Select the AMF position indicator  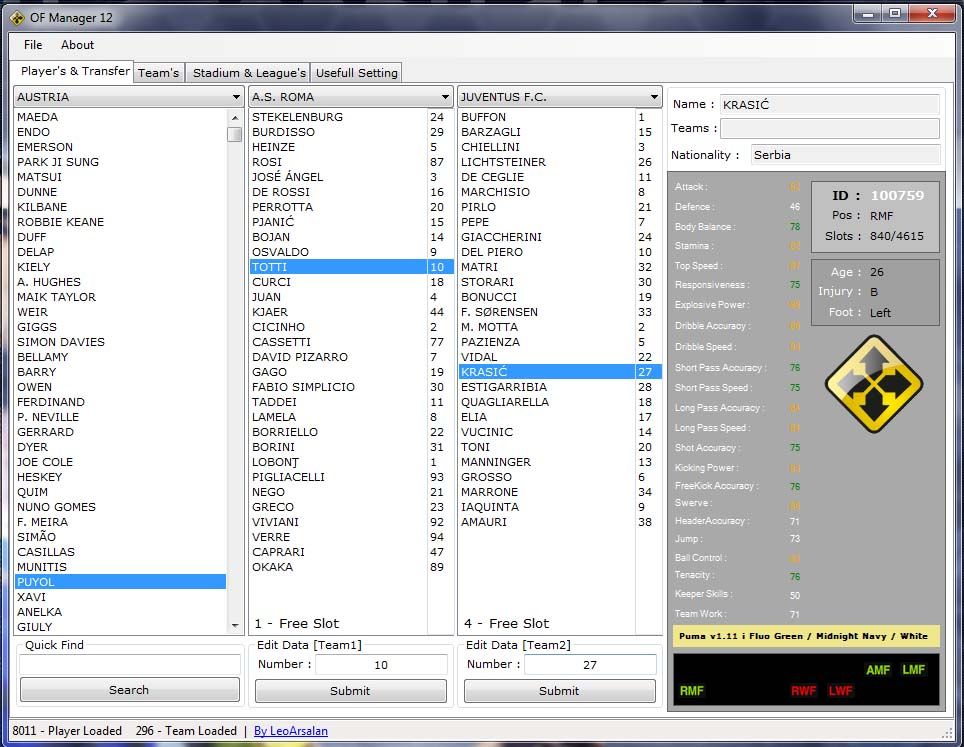(878, 670)
